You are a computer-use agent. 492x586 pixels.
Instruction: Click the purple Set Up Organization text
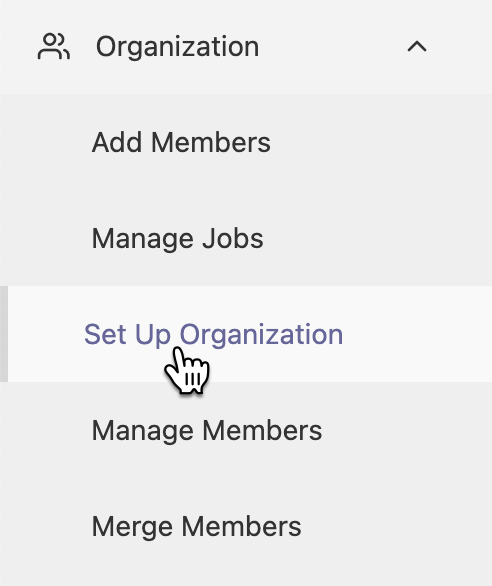pyautogui.click(x=213, y=334)
